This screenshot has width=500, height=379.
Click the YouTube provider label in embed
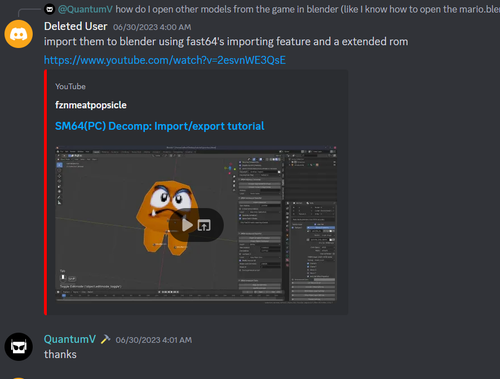(x=70, y=86)
